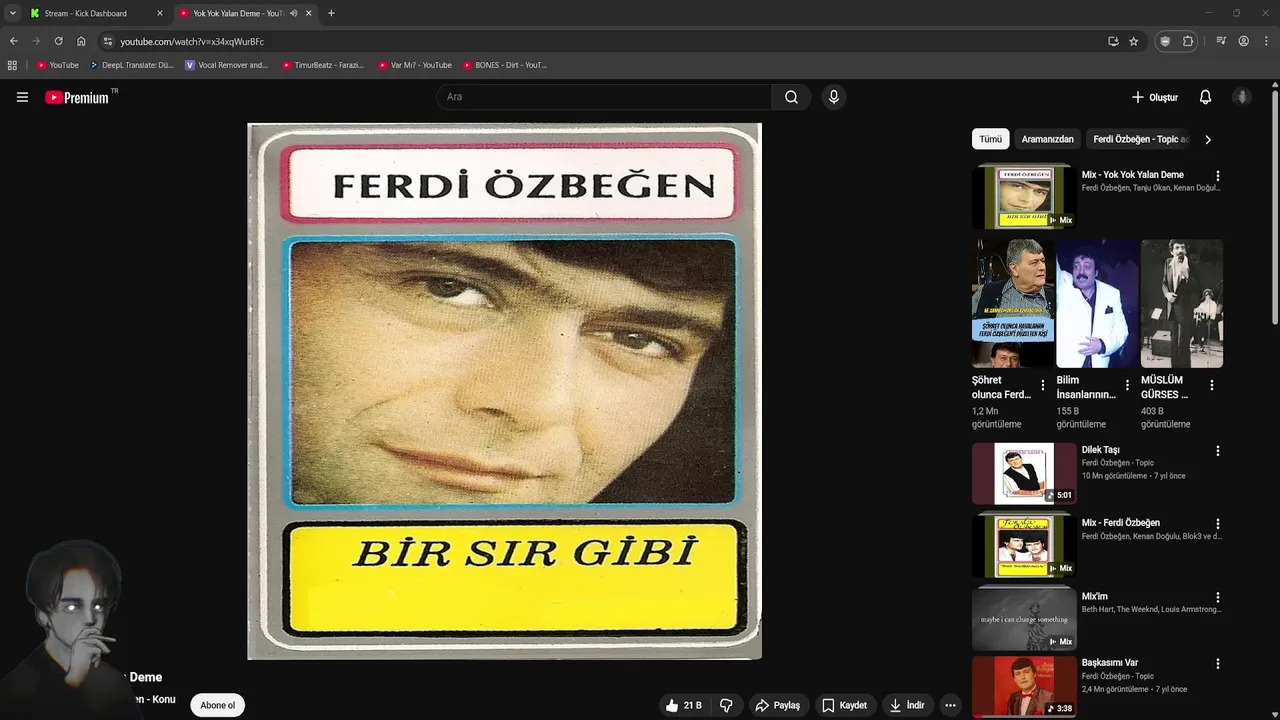Open Mix'im playlist thumbnail

[1024, 619]
